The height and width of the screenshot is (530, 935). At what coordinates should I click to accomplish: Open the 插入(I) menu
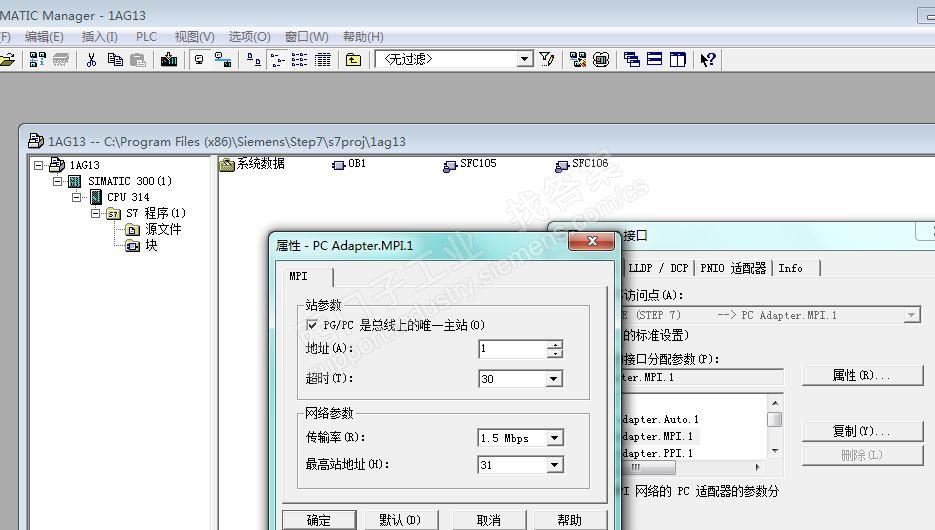(x=100, y=37)
